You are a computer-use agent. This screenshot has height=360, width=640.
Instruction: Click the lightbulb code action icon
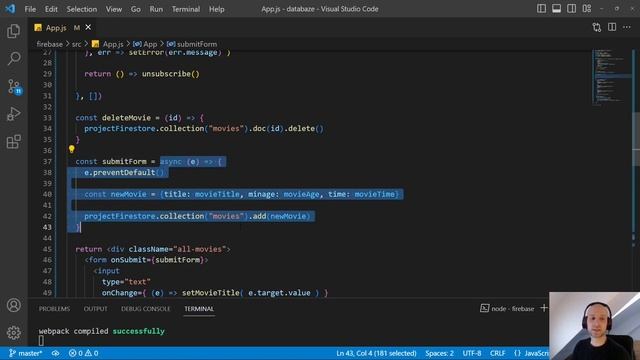pos(72,150)
